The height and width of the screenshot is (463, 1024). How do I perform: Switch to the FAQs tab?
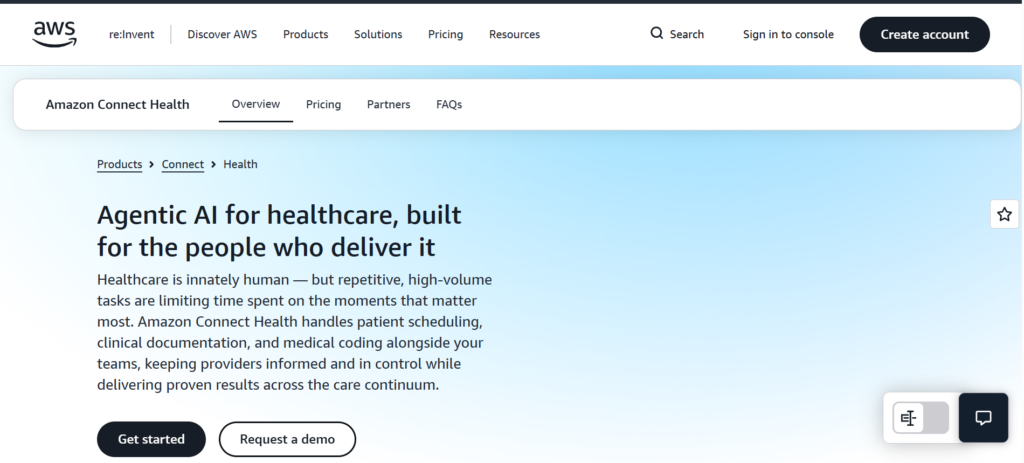coord(449,104)
